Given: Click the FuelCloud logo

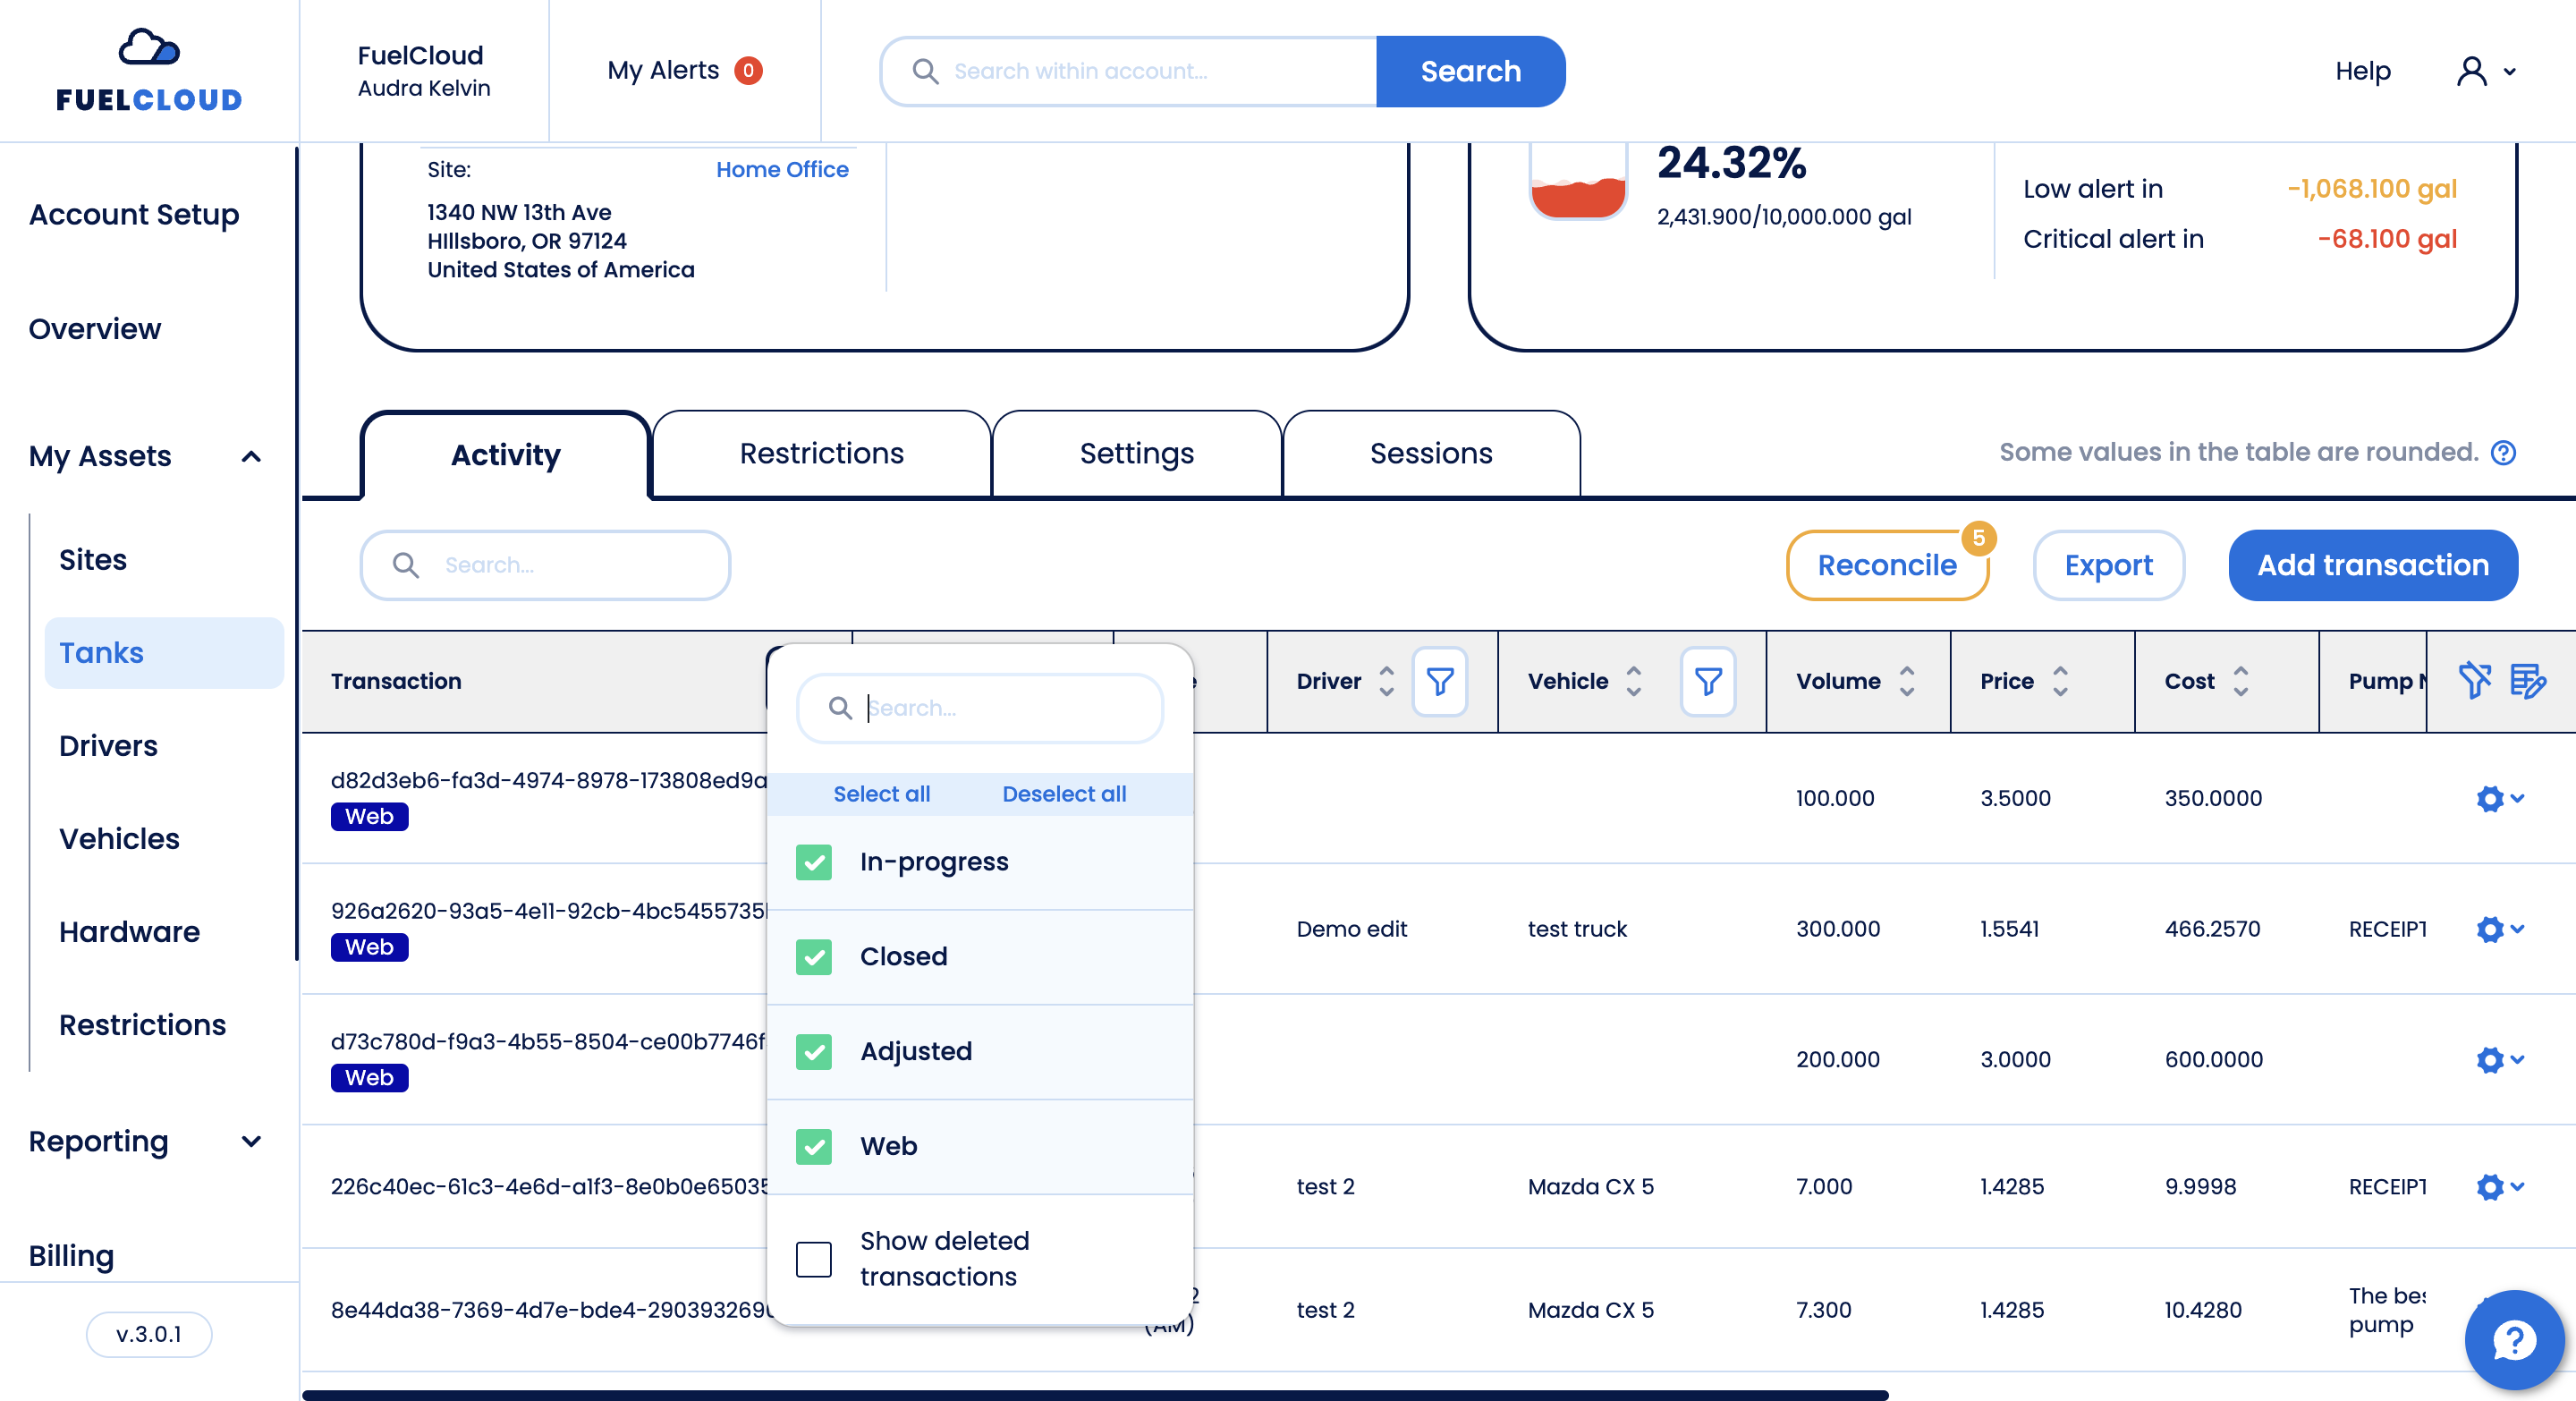Looking at the screenshot, I should 149,70.
